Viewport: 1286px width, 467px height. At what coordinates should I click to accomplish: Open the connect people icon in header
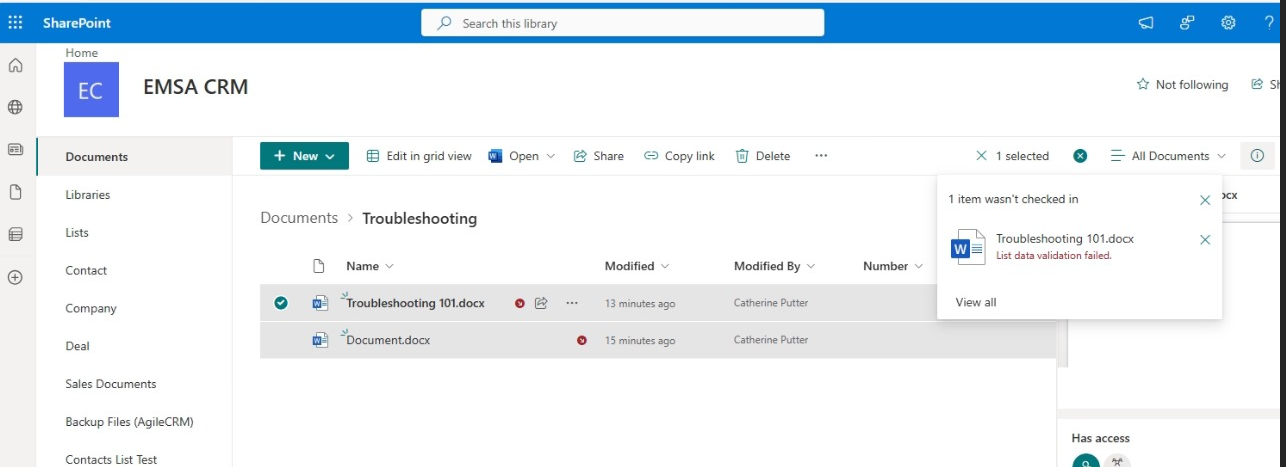[x=1187, y=22]
